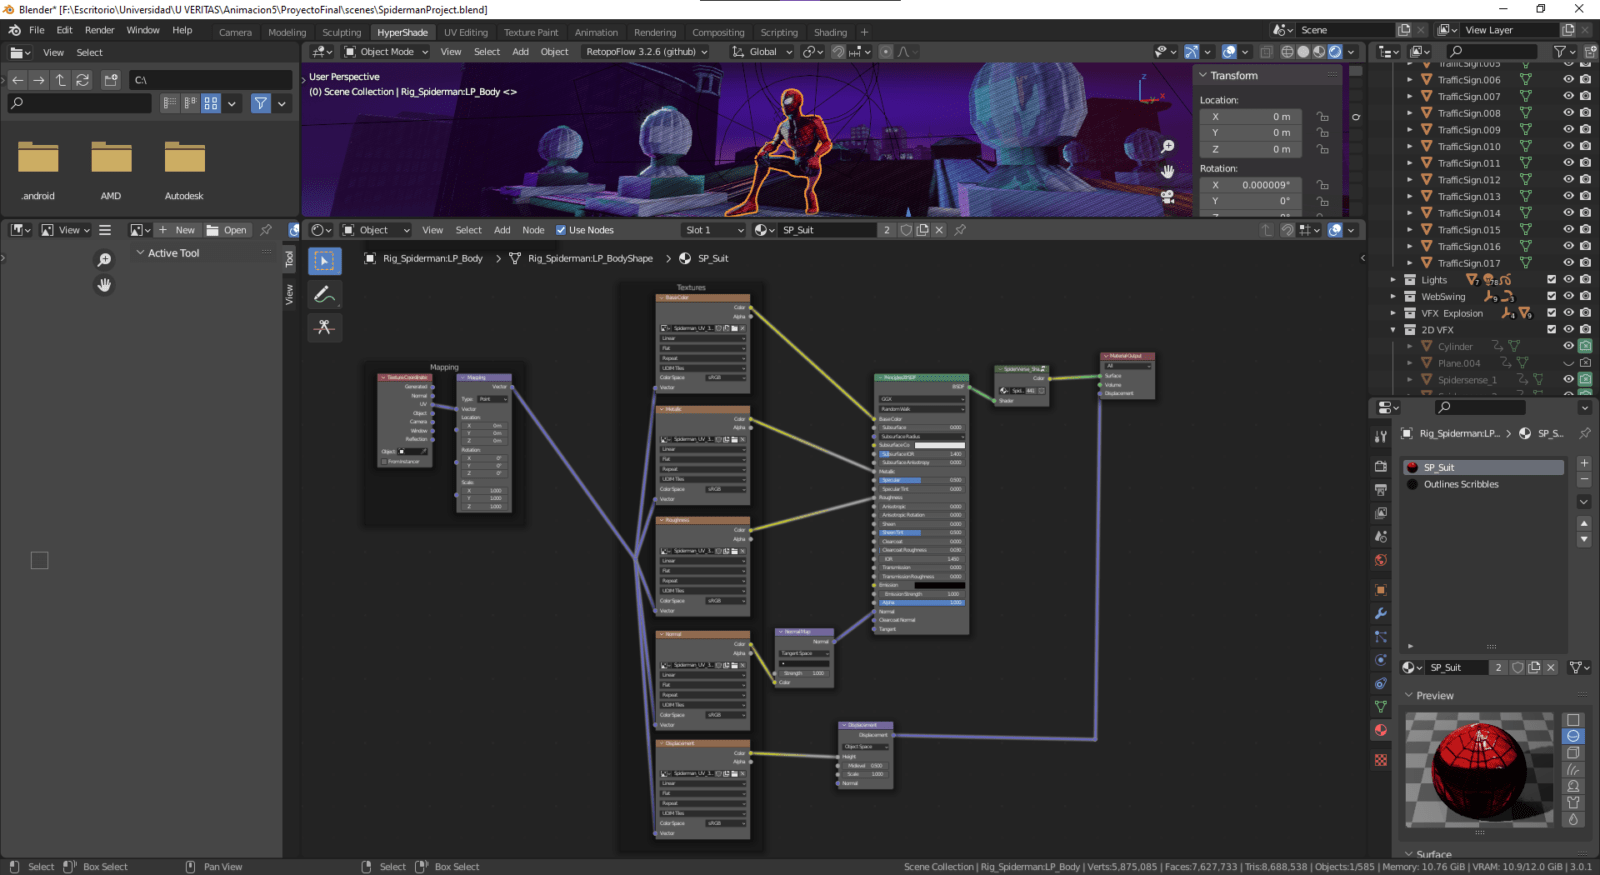Expand the Lights collection in outliner

pyautogui.click(x=1393, y=280)
